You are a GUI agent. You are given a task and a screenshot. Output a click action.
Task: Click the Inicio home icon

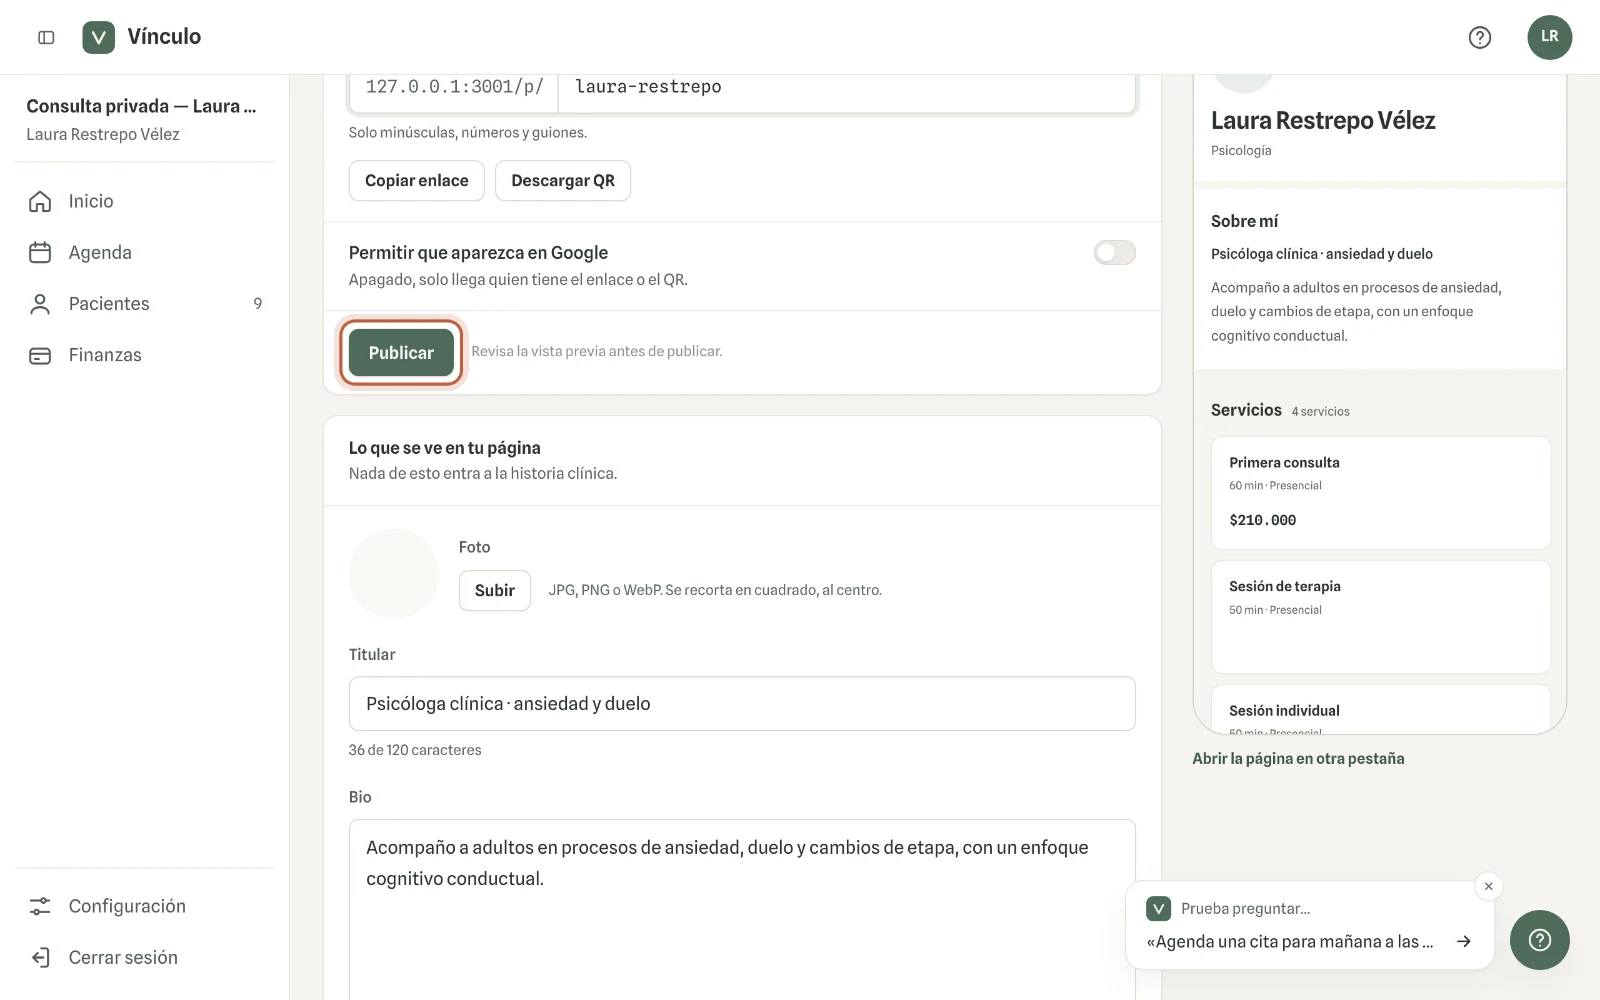(40, 201)
